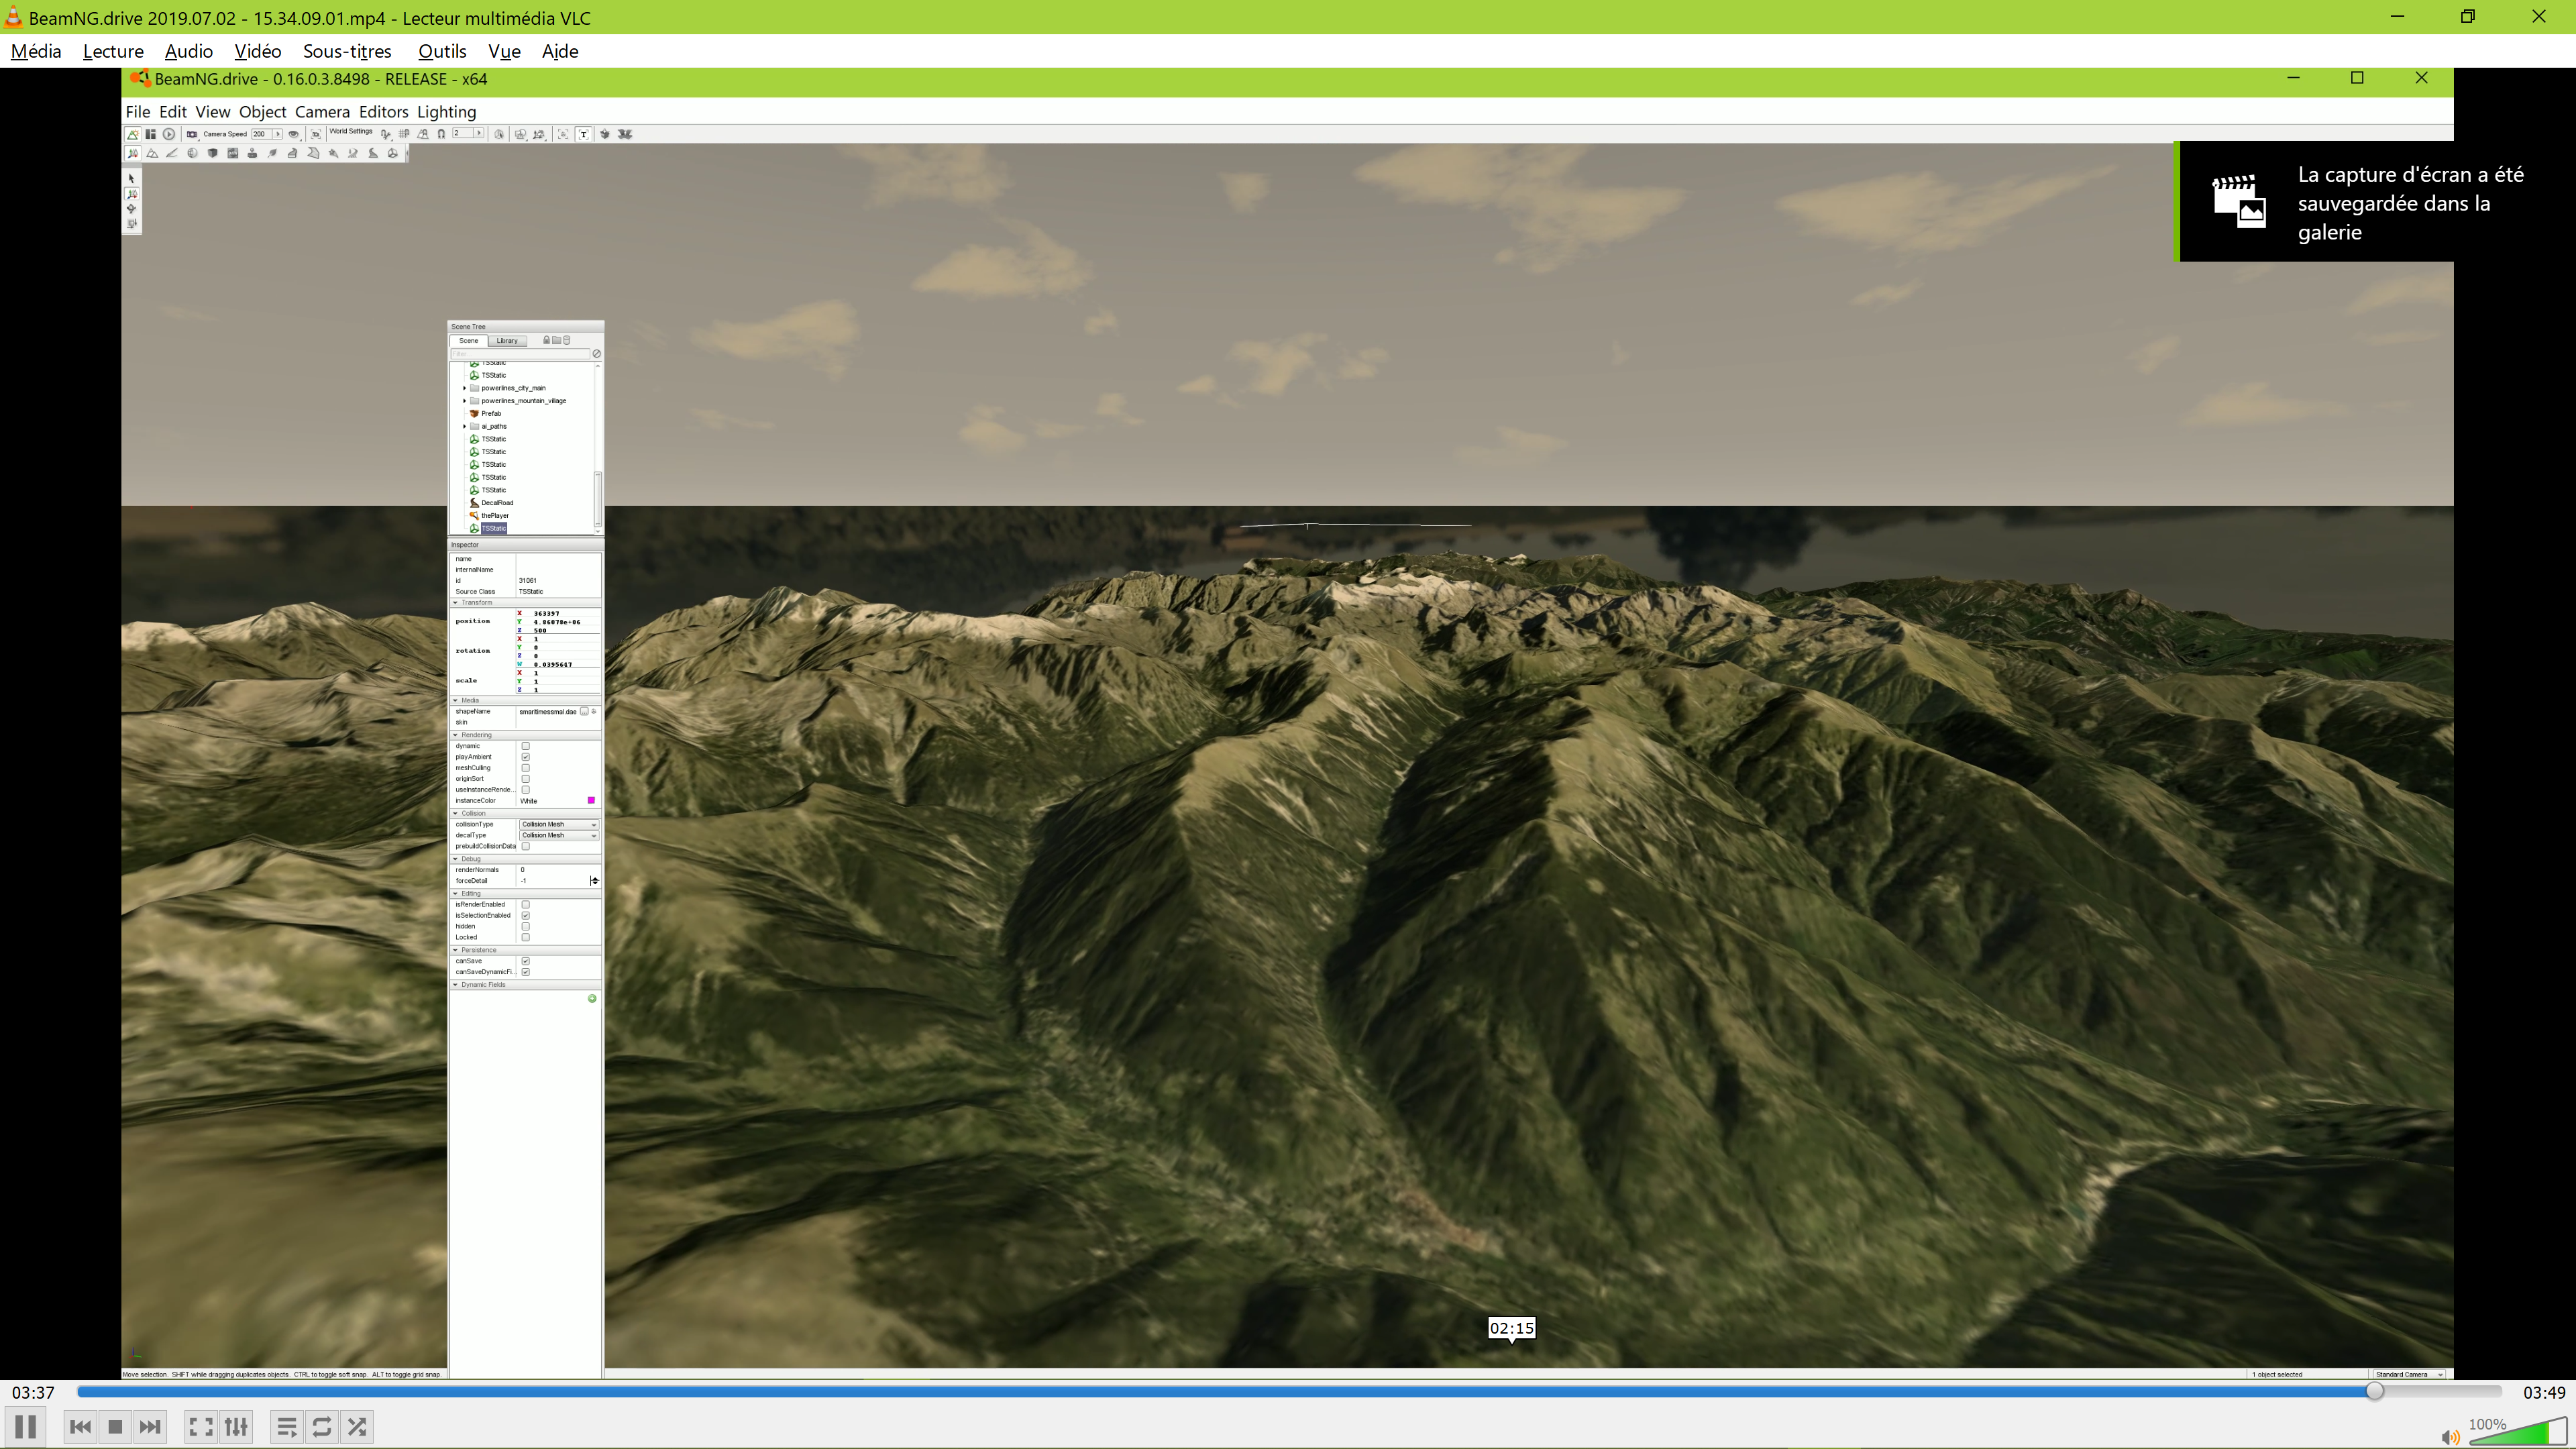Open VLC Outils menu
Viewport: 2576px width, 1449px height.
click(x=442, y=51)
